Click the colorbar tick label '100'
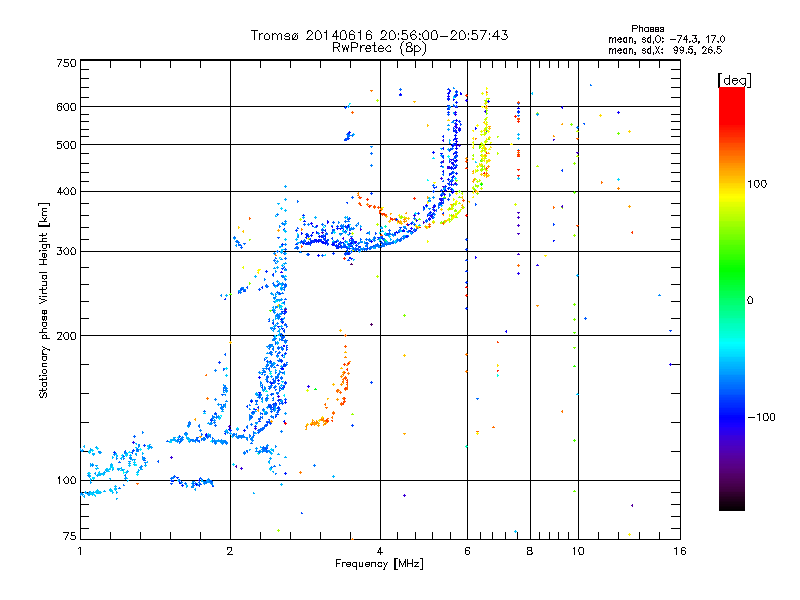Image resolution: width=800 pixels, height=600 pixels. click(757, 184)
